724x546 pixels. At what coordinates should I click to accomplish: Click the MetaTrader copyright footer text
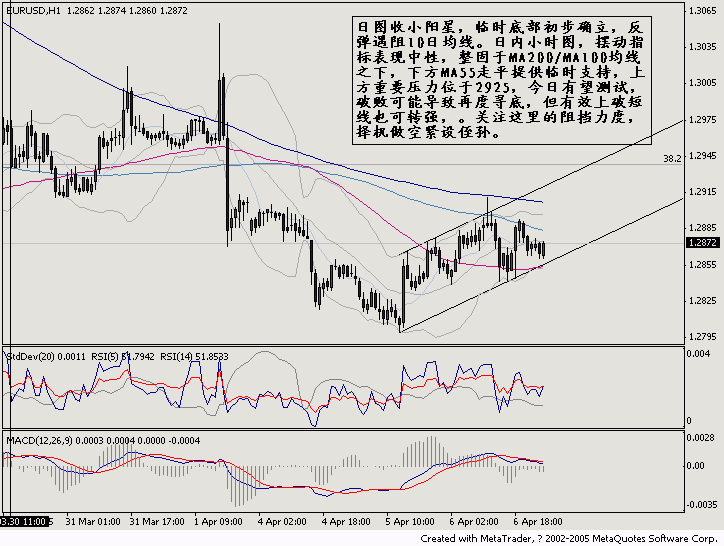coord(569,539)
